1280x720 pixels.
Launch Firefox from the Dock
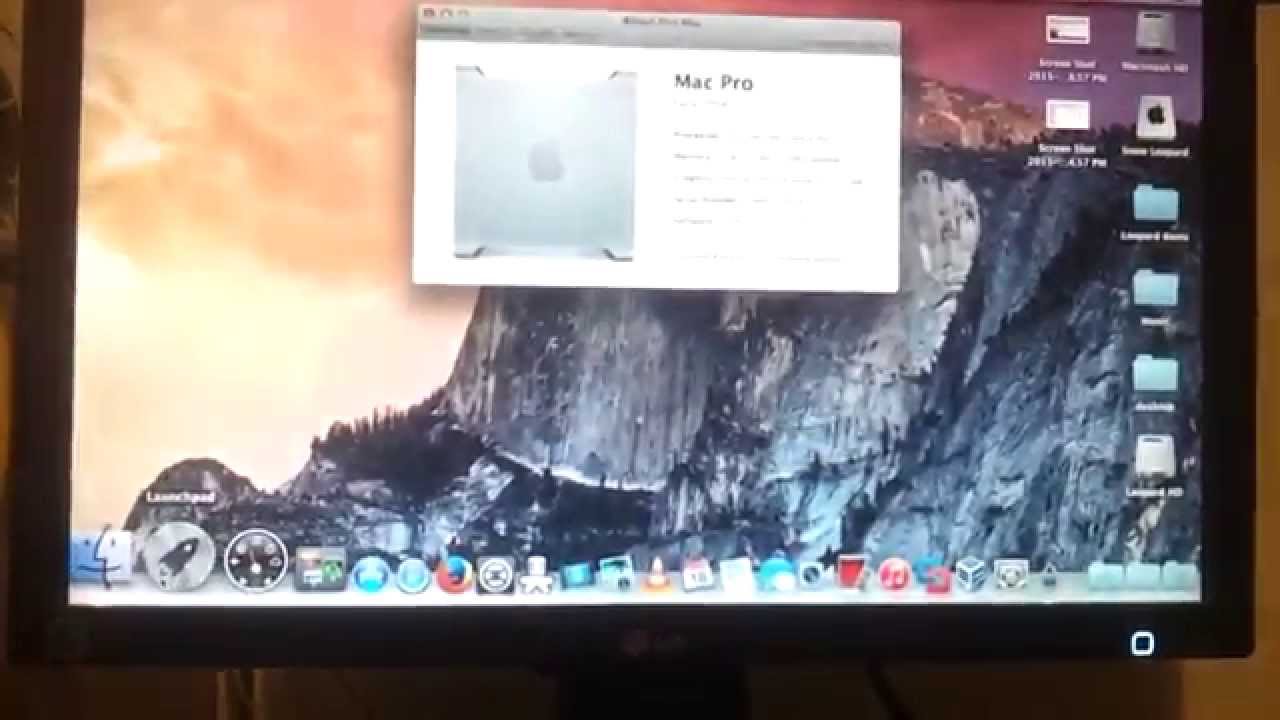455,575
